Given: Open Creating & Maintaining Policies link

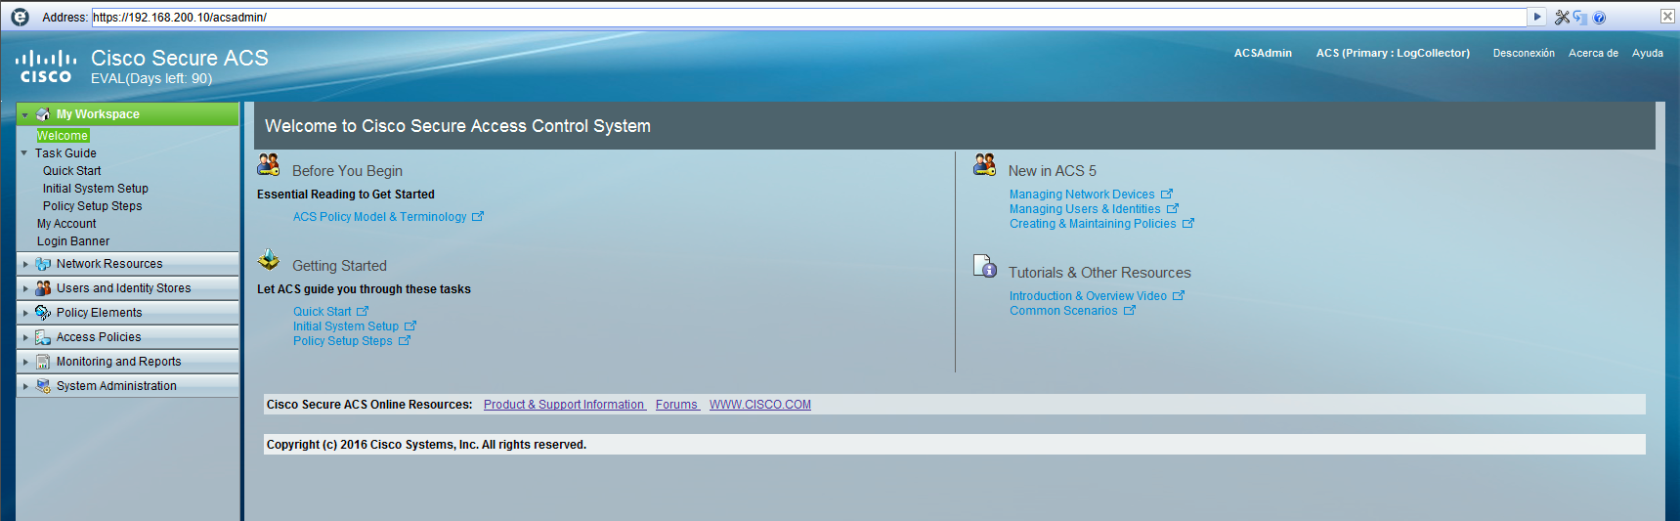Looking at the screenshot, I should click(1093, 224).
